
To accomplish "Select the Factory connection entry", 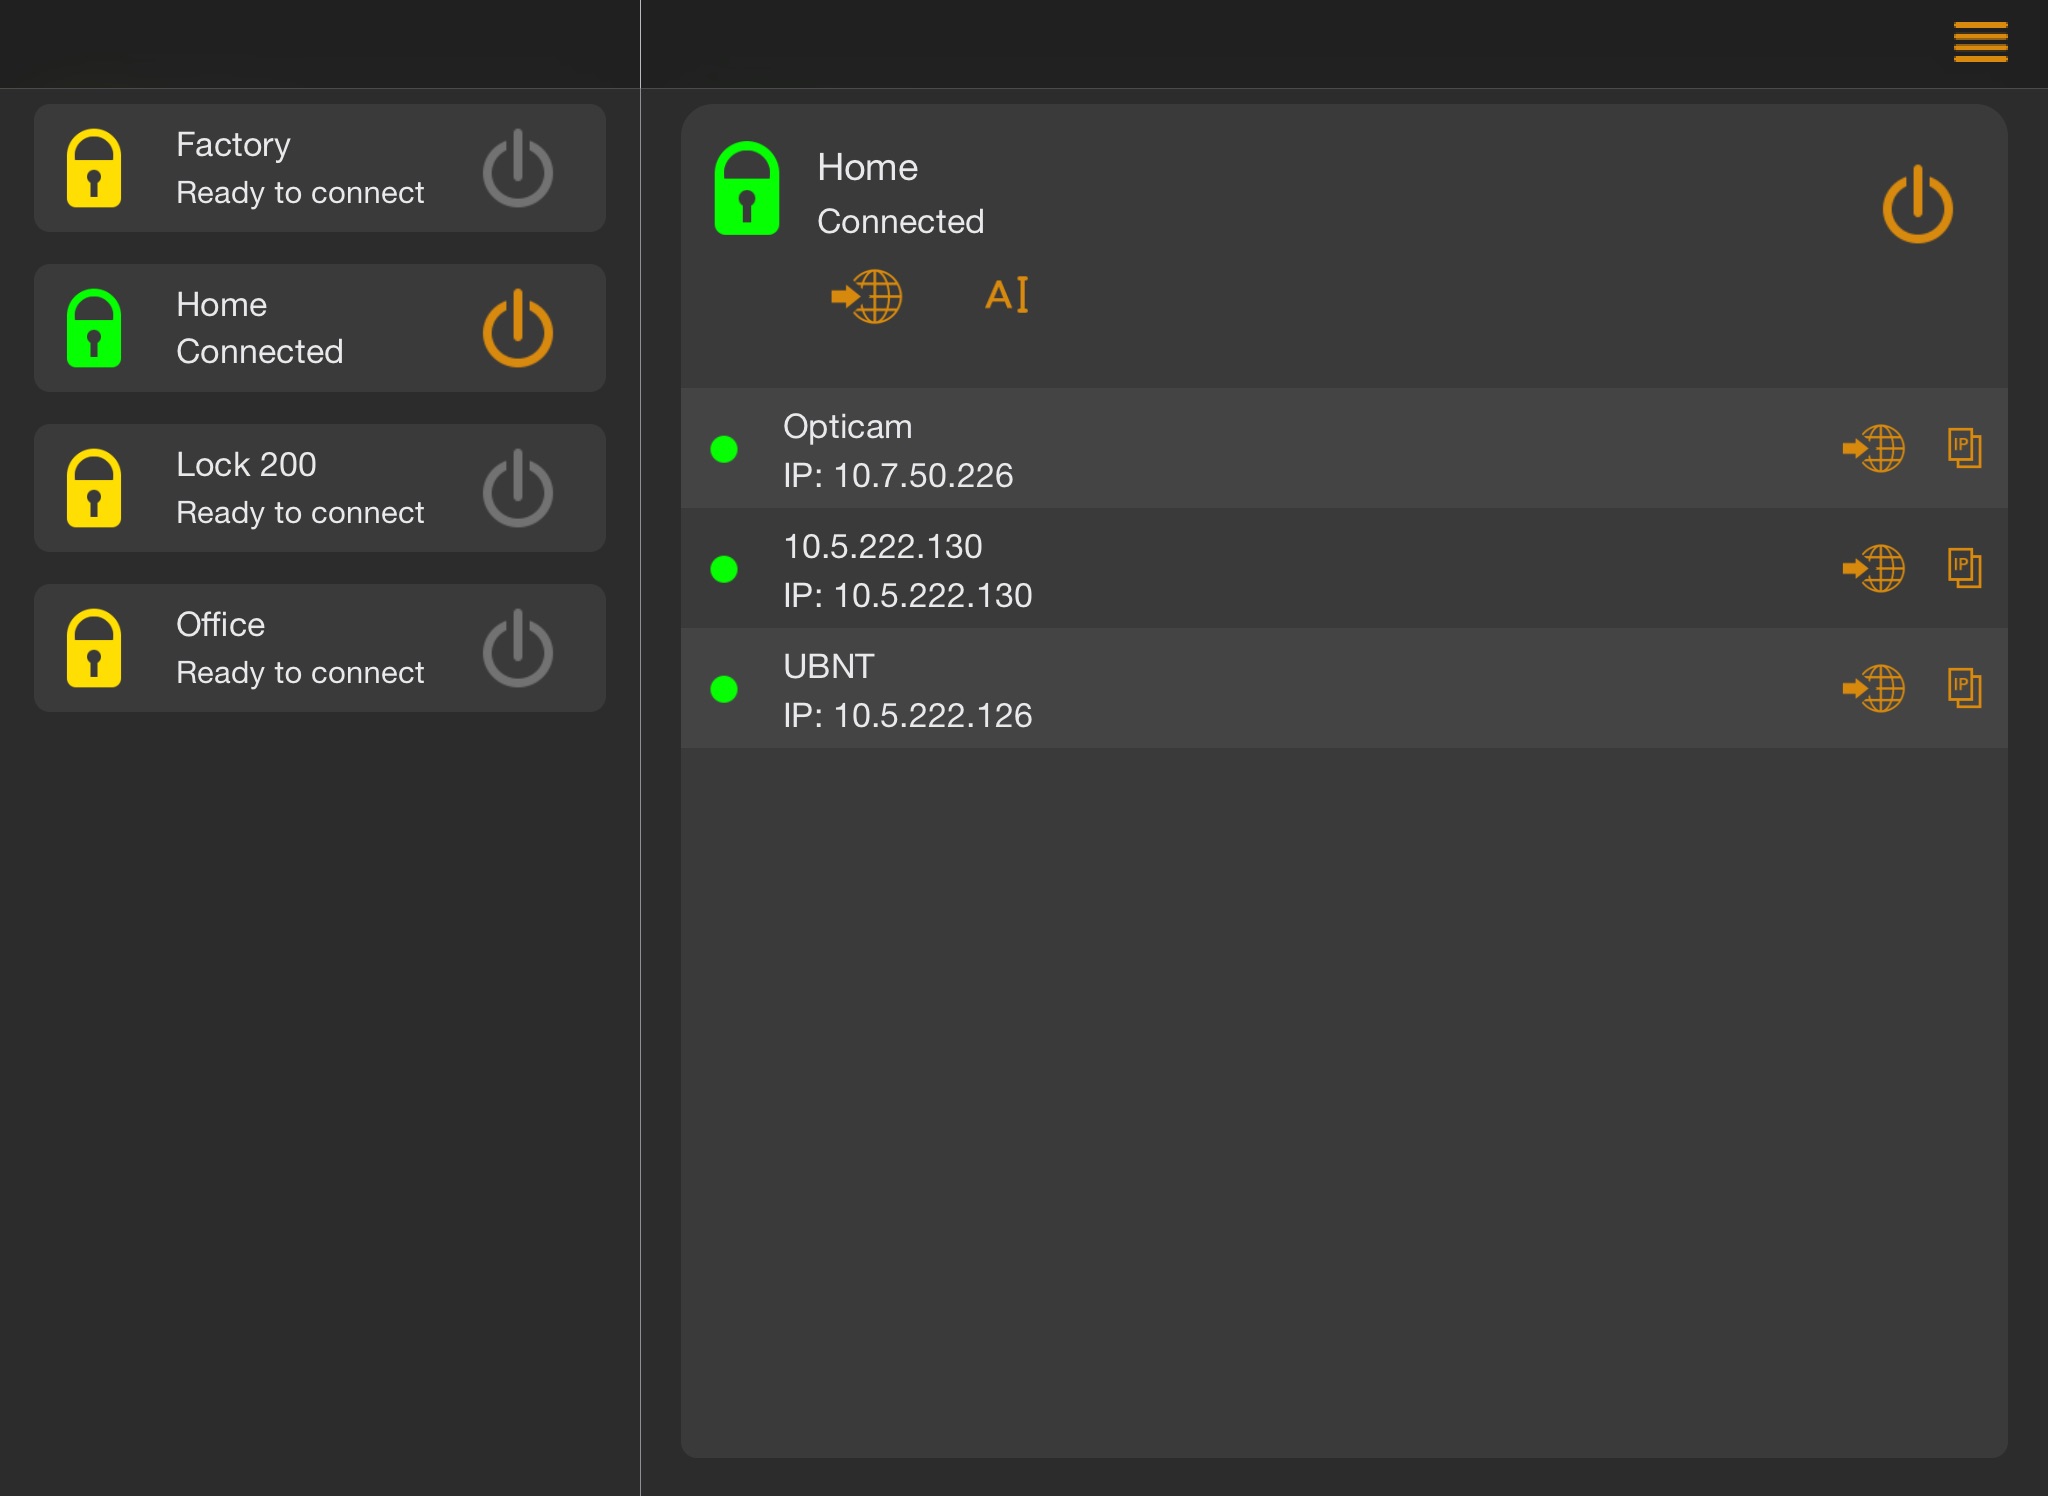I will coord(300,168).
